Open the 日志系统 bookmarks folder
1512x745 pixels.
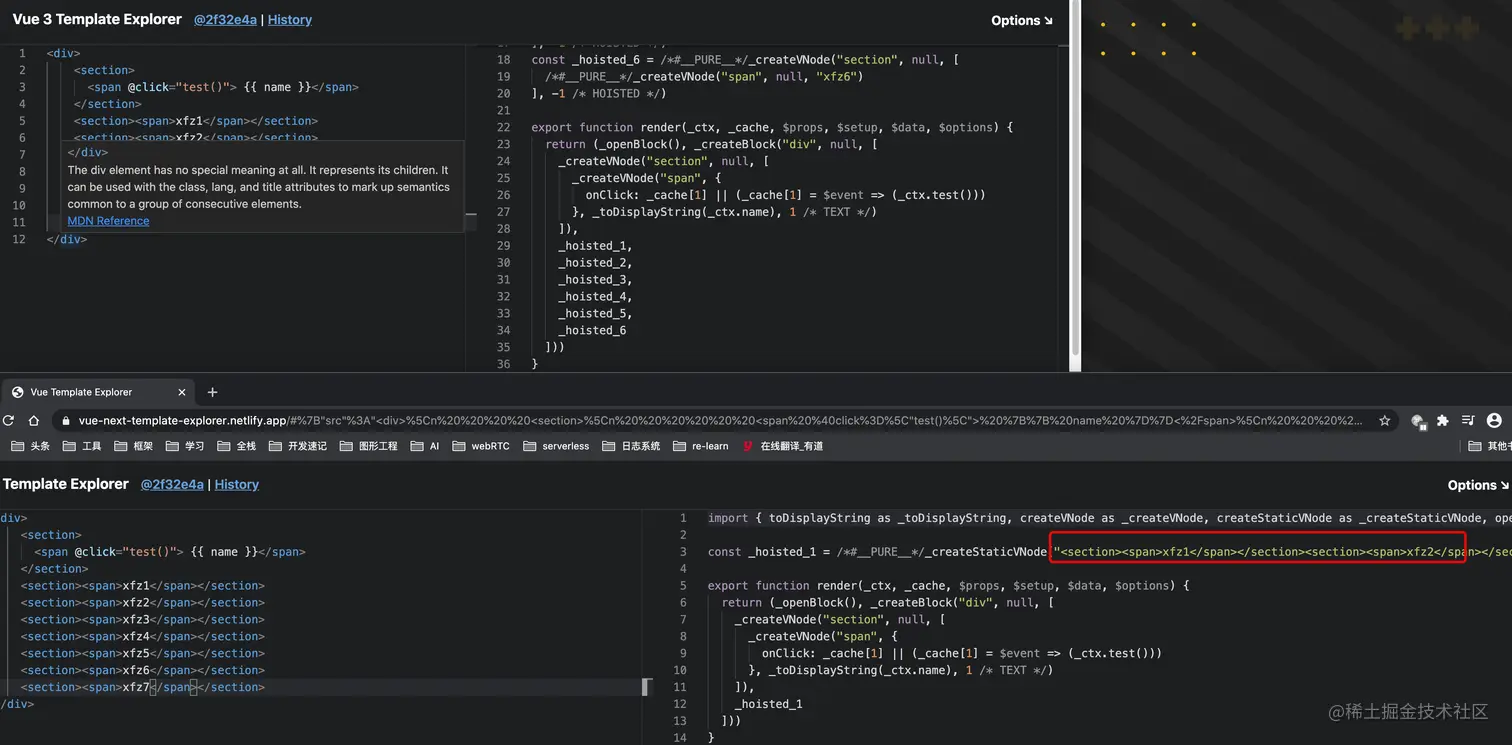[x=631, y=446]
